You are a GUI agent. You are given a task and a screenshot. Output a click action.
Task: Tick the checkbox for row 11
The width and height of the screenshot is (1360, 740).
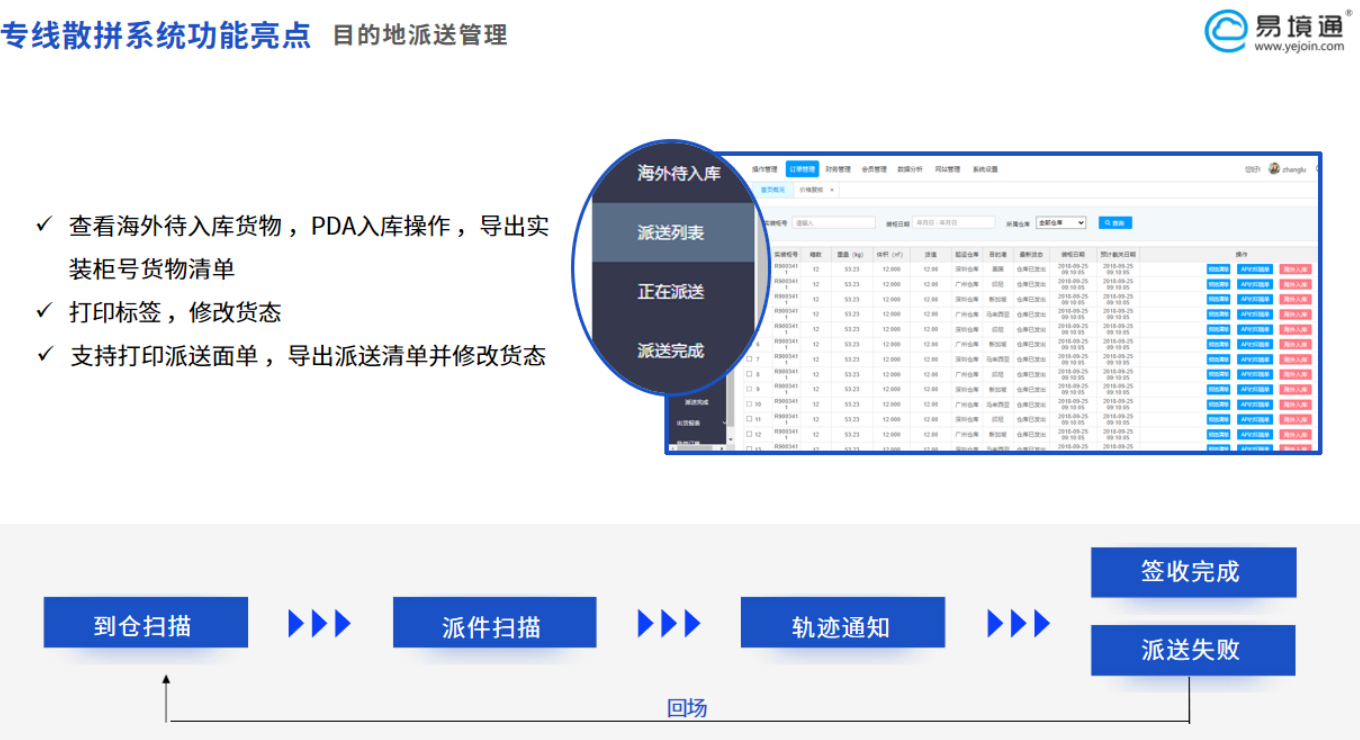coord(749,419)
